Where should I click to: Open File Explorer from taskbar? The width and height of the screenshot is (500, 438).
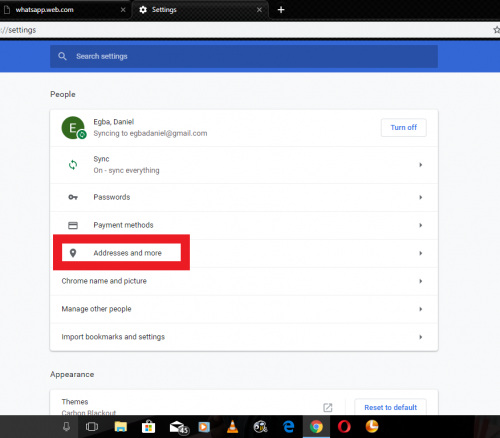(x=121, y=427)
